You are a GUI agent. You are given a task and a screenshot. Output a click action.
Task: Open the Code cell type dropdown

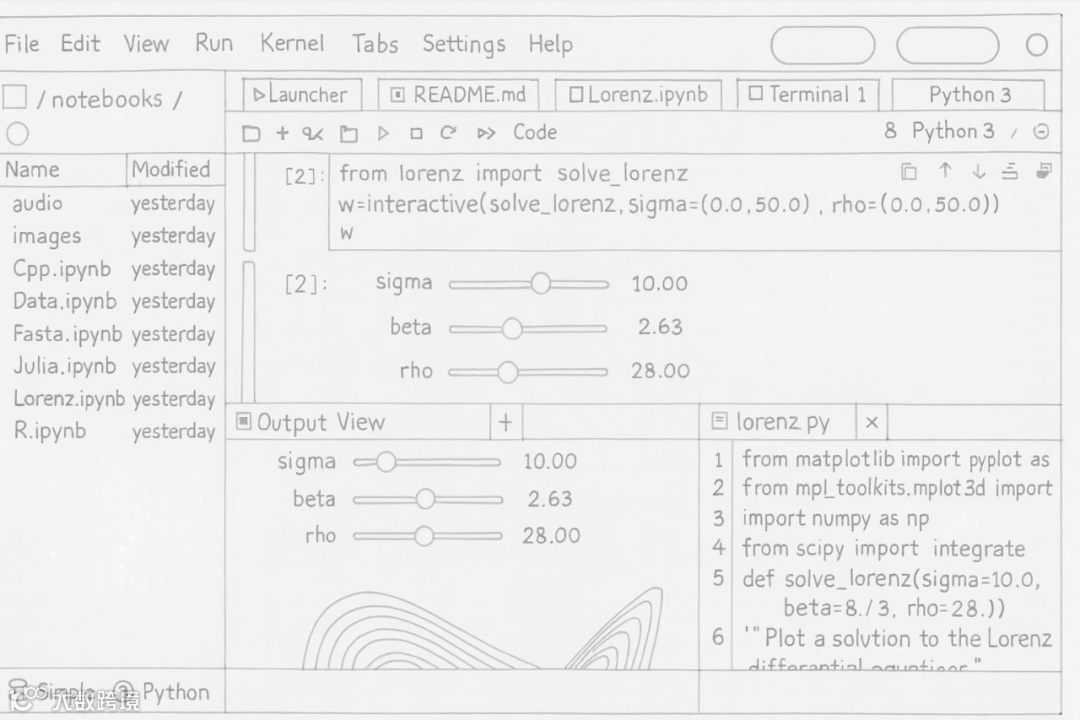[x=534, y=132]
